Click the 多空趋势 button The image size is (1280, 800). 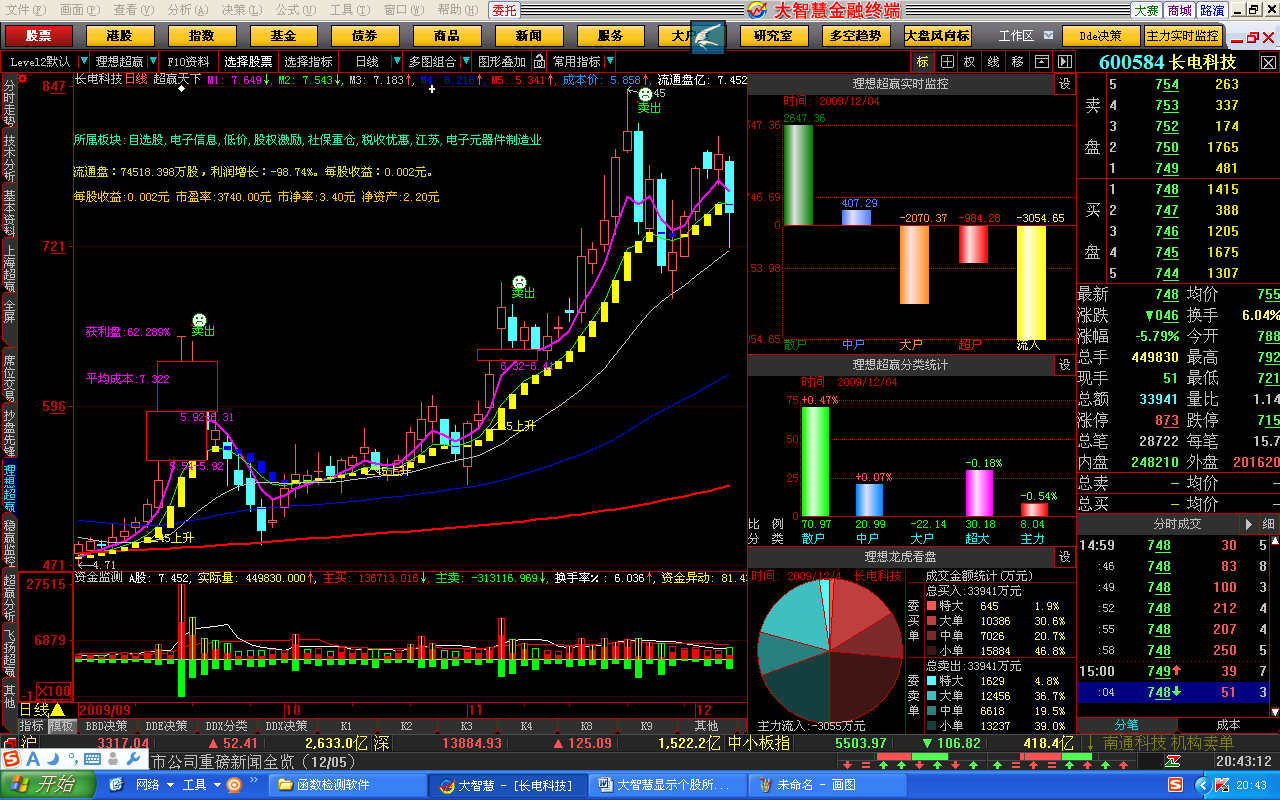coord(856,36)
